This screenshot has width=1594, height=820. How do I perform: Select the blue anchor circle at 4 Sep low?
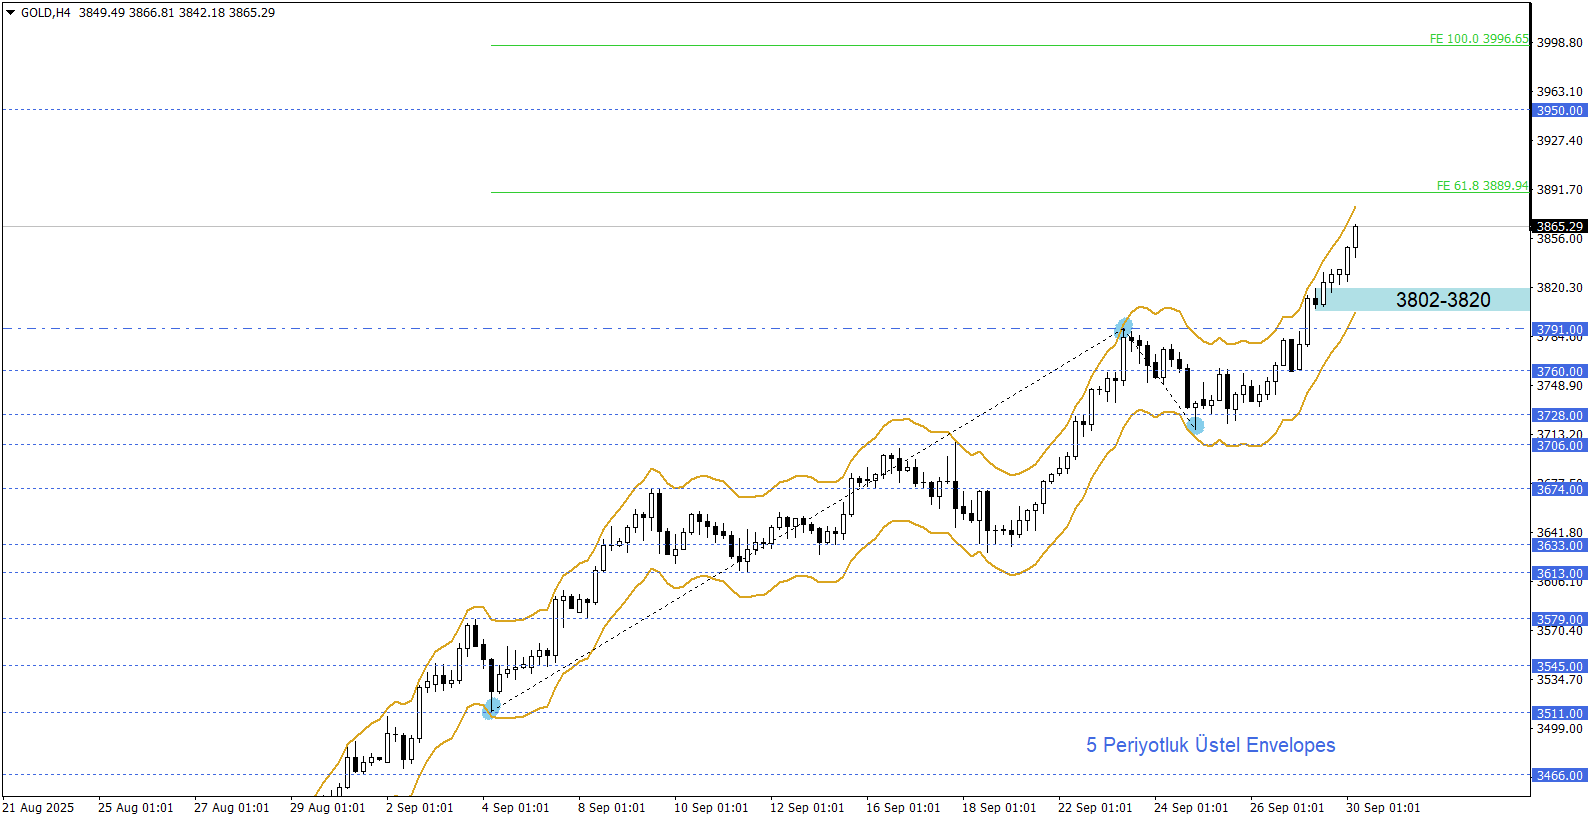pyautogui.click(x=491, y=709)
